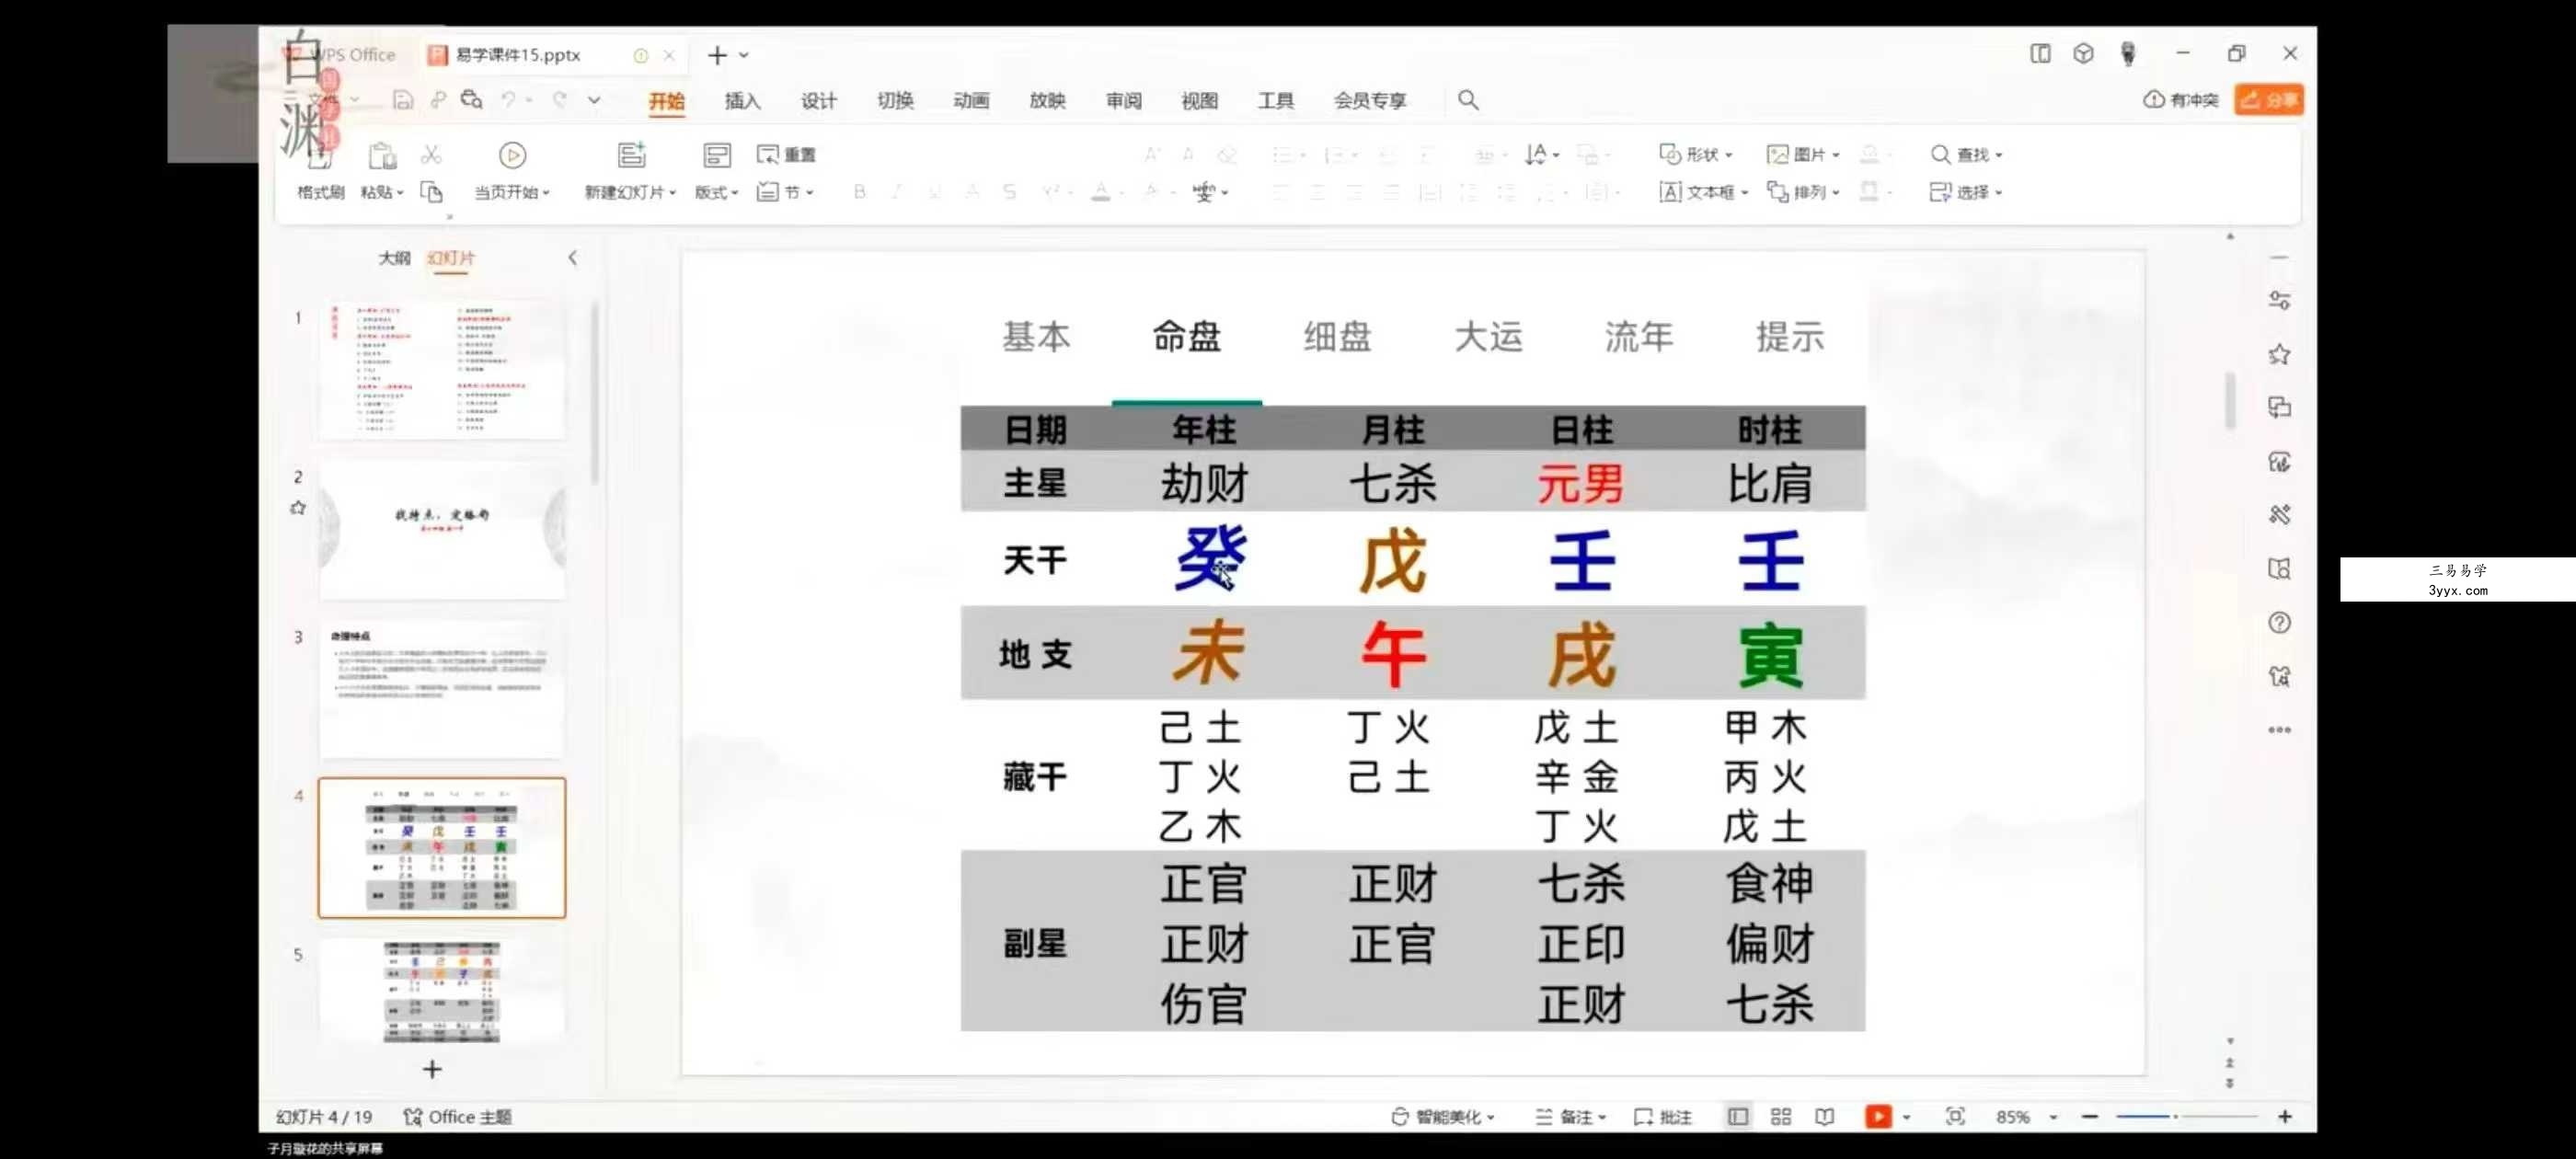Toggle the 批注 comments panel
The width and height of the screenshot is (2576, 1159).
click(1663, 1116)
